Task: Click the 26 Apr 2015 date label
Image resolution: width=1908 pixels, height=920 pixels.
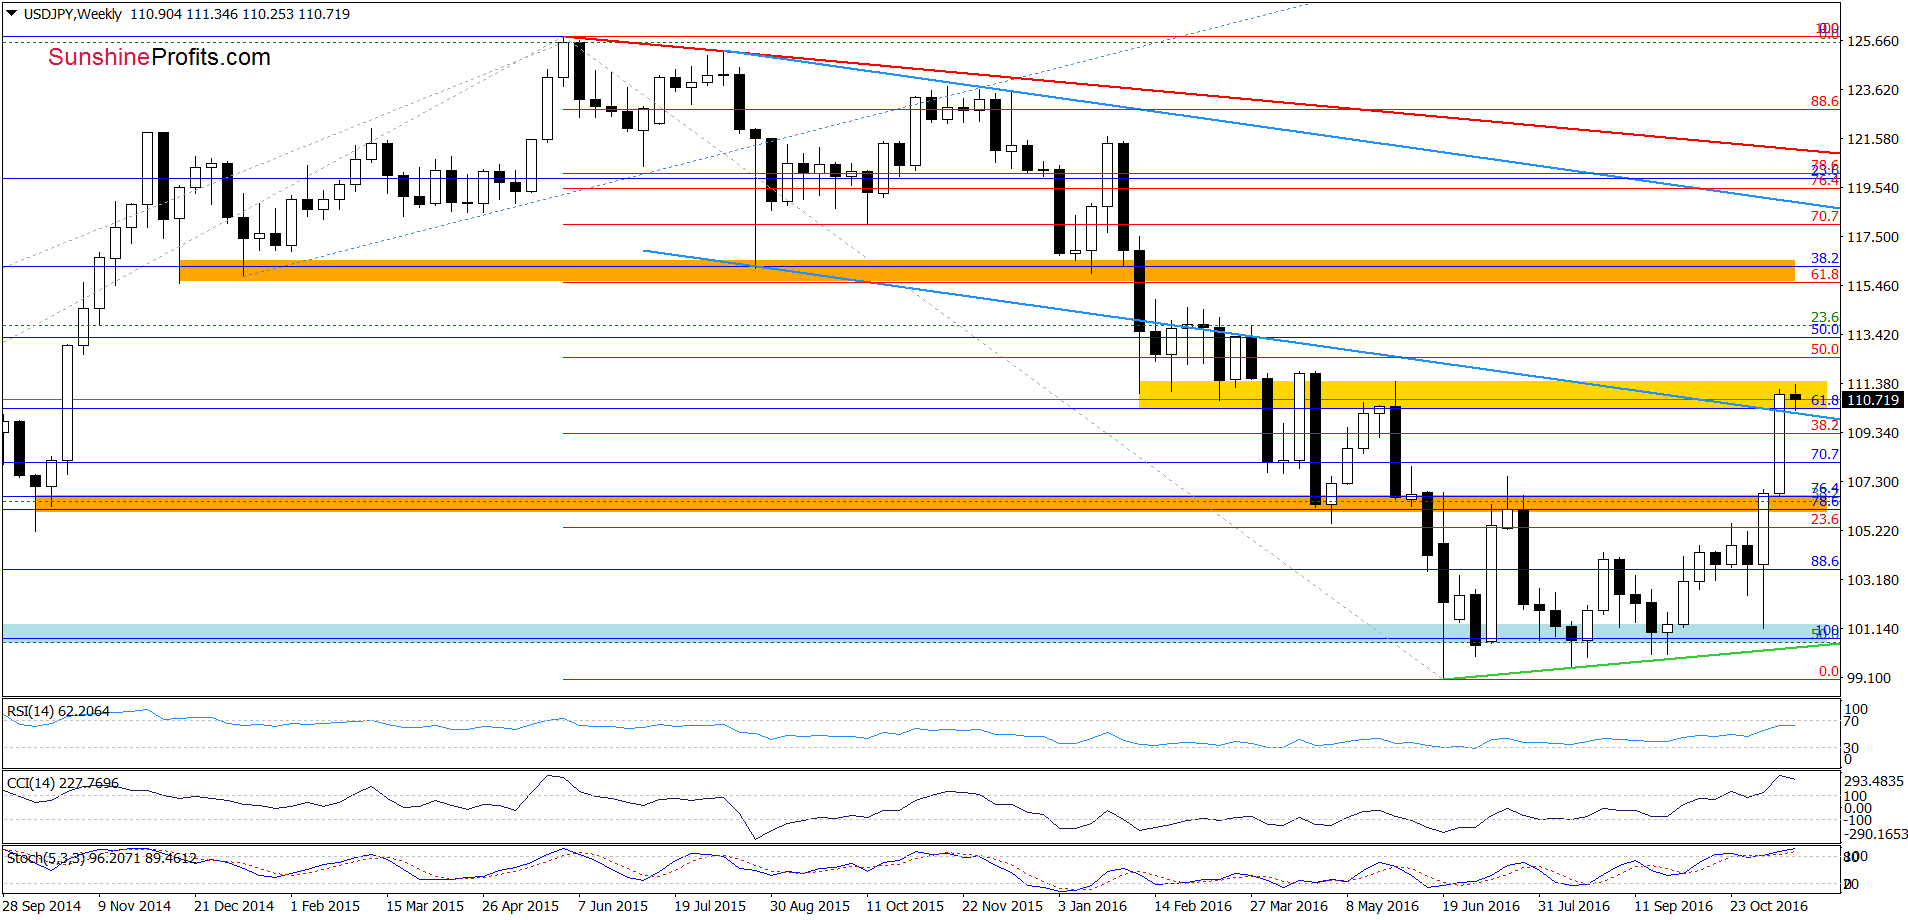Action: tap(520, 906)
